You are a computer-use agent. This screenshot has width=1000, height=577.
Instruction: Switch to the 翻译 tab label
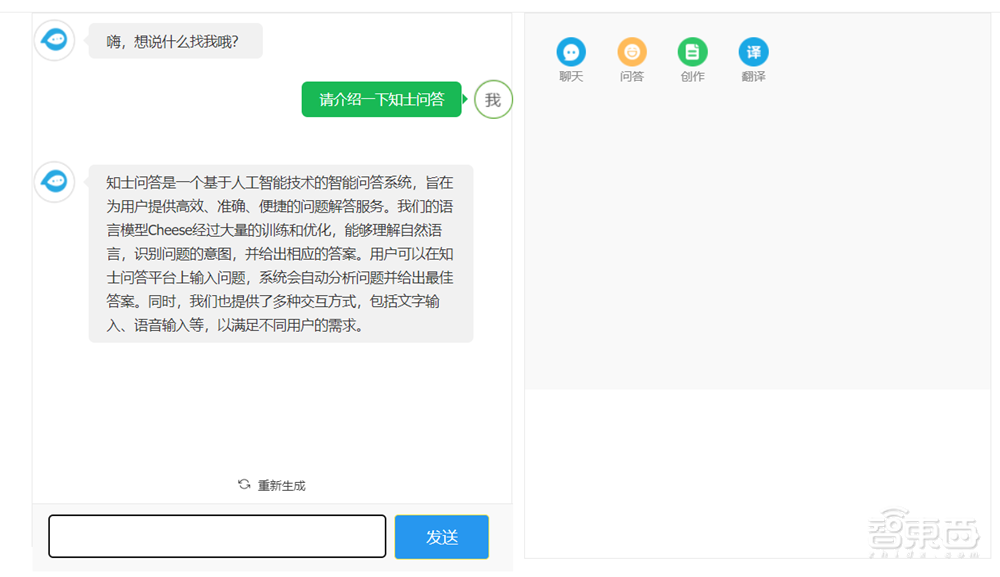[x=752, y=75]
